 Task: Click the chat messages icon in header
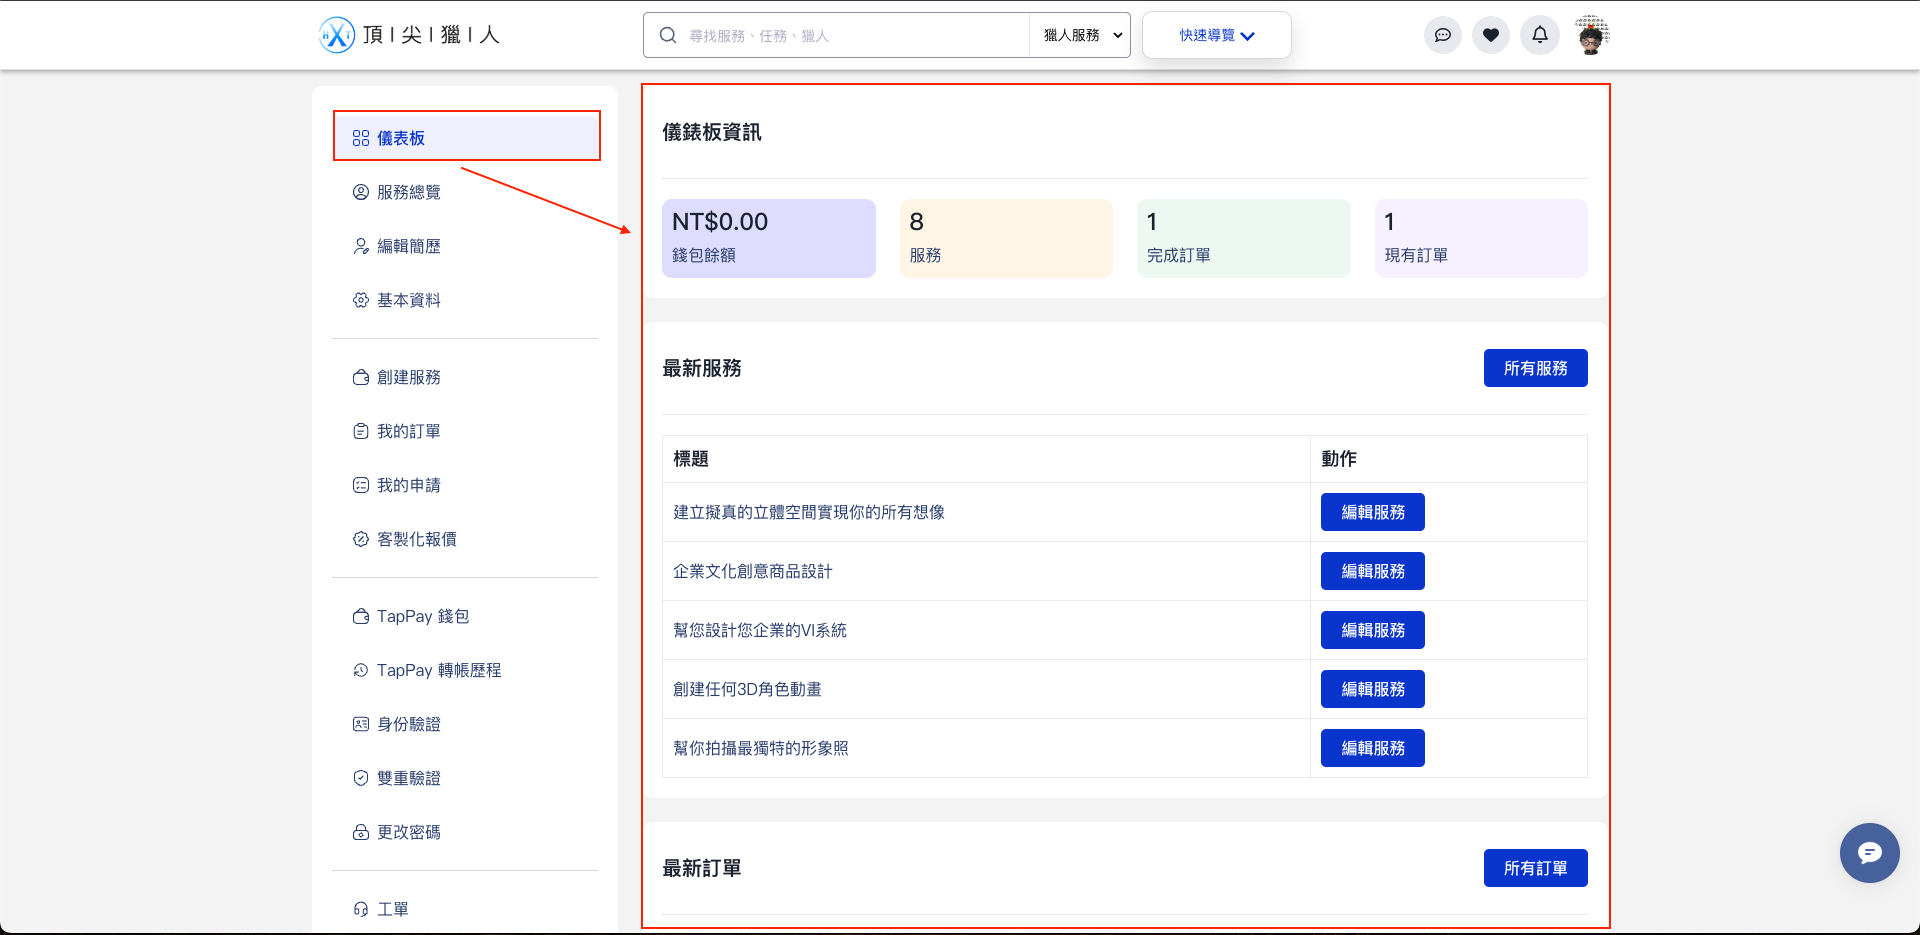(x=1442, y=35)
